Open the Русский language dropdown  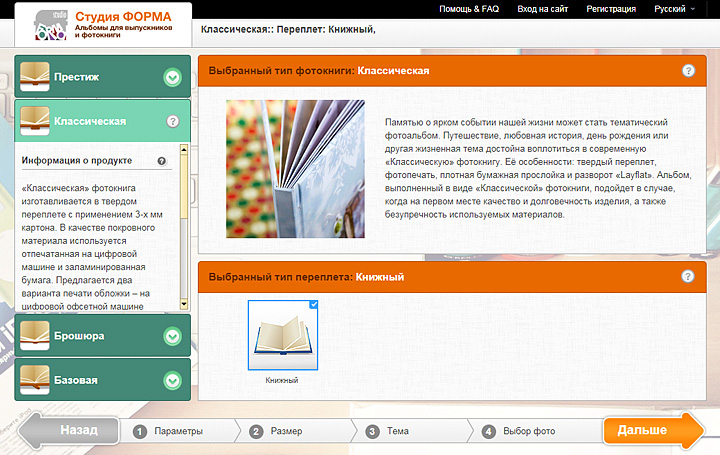675,8
